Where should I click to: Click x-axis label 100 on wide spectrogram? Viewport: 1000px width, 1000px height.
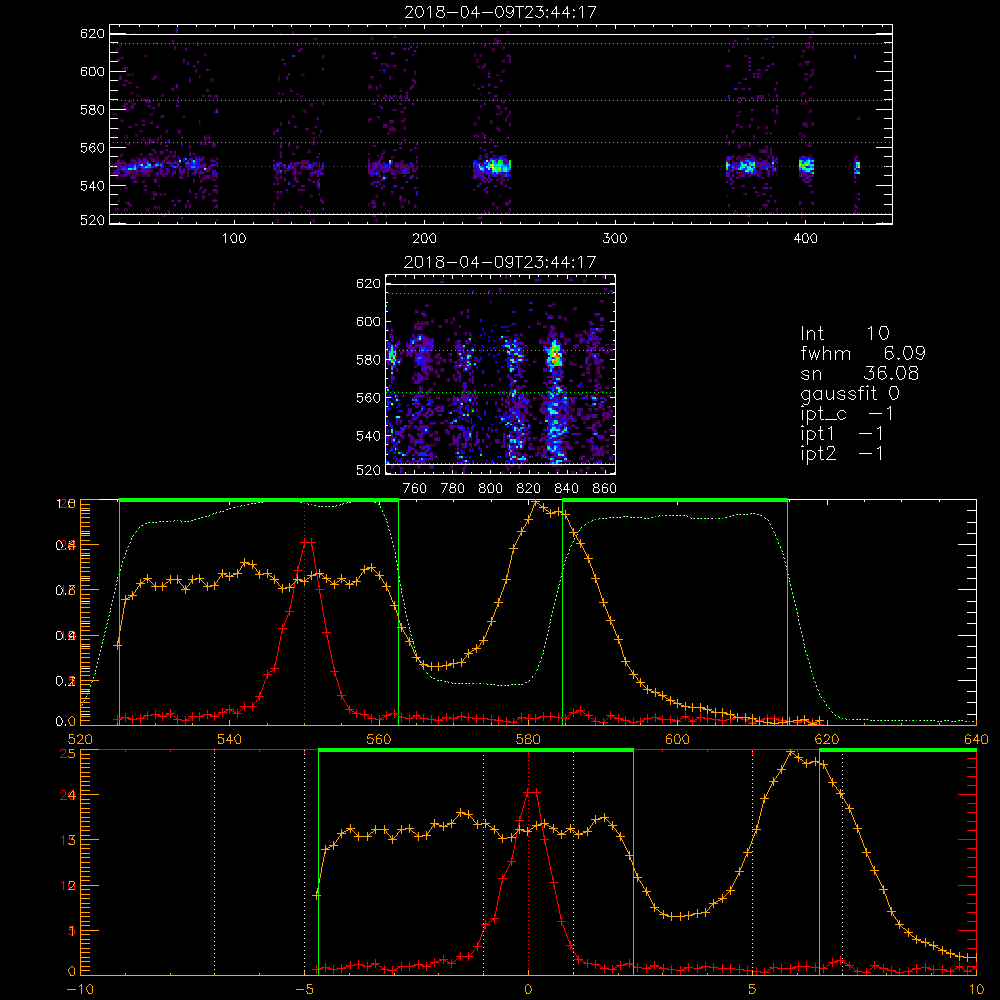(234, 239)
